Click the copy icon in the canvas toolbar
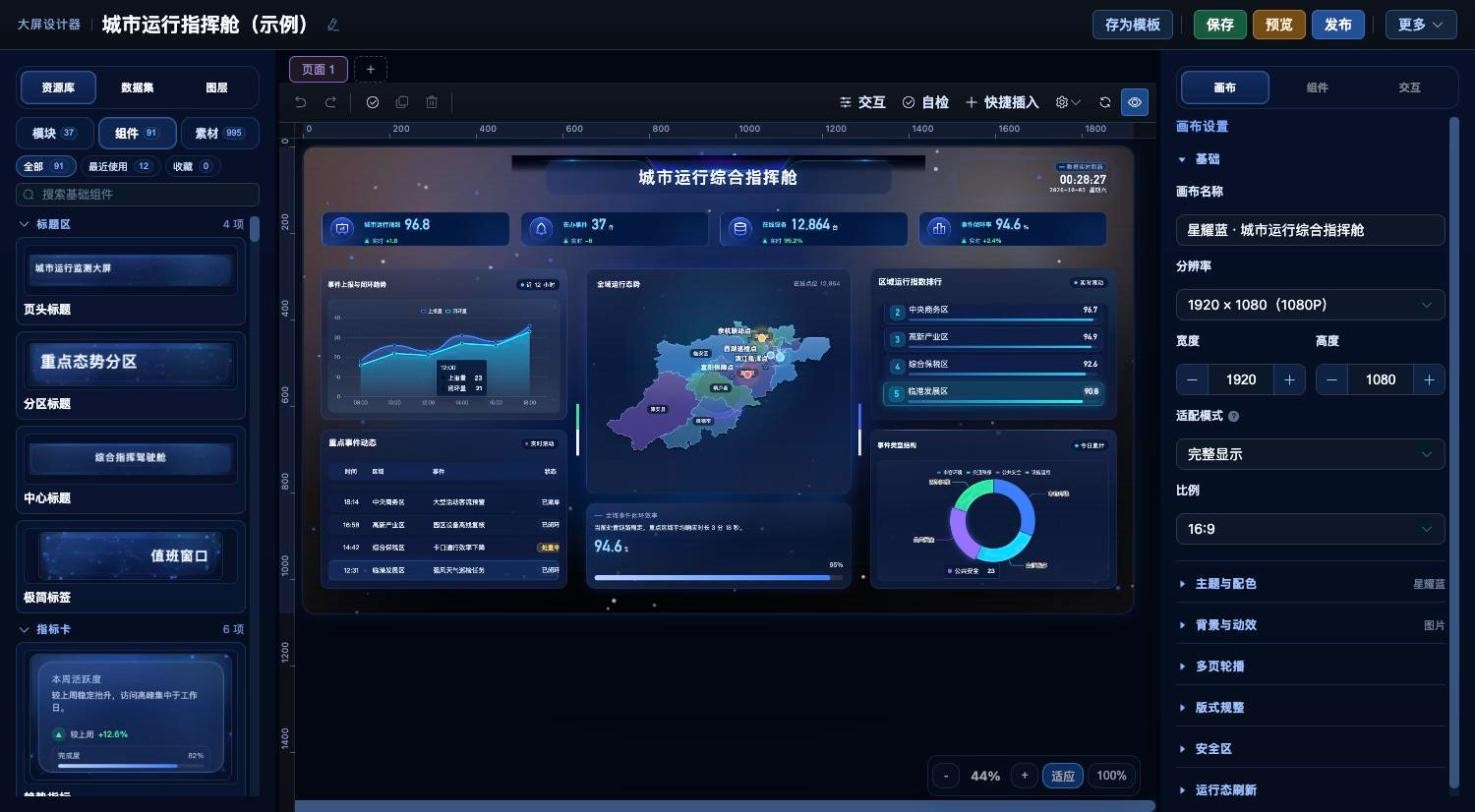This screenshot has height=812, width=1475. pyautogui.click(x=402, y=102)
